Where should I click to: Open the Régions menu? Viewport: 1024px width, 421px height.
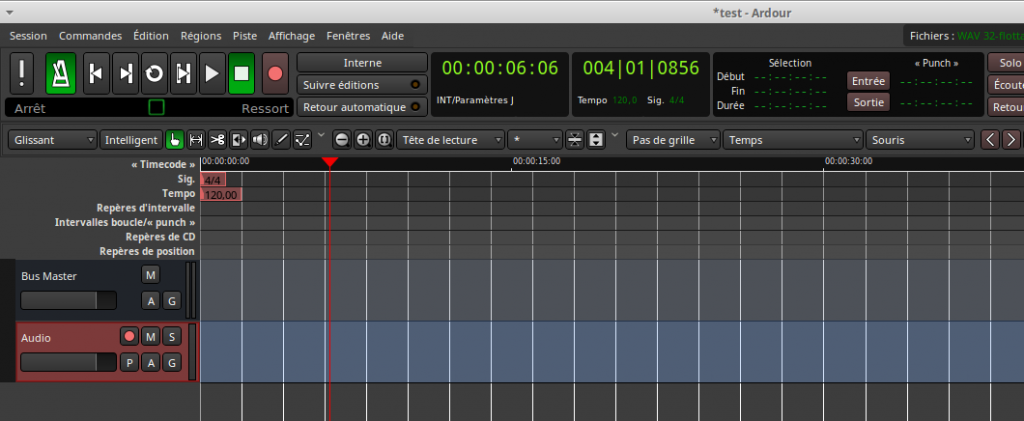(201, 35)
